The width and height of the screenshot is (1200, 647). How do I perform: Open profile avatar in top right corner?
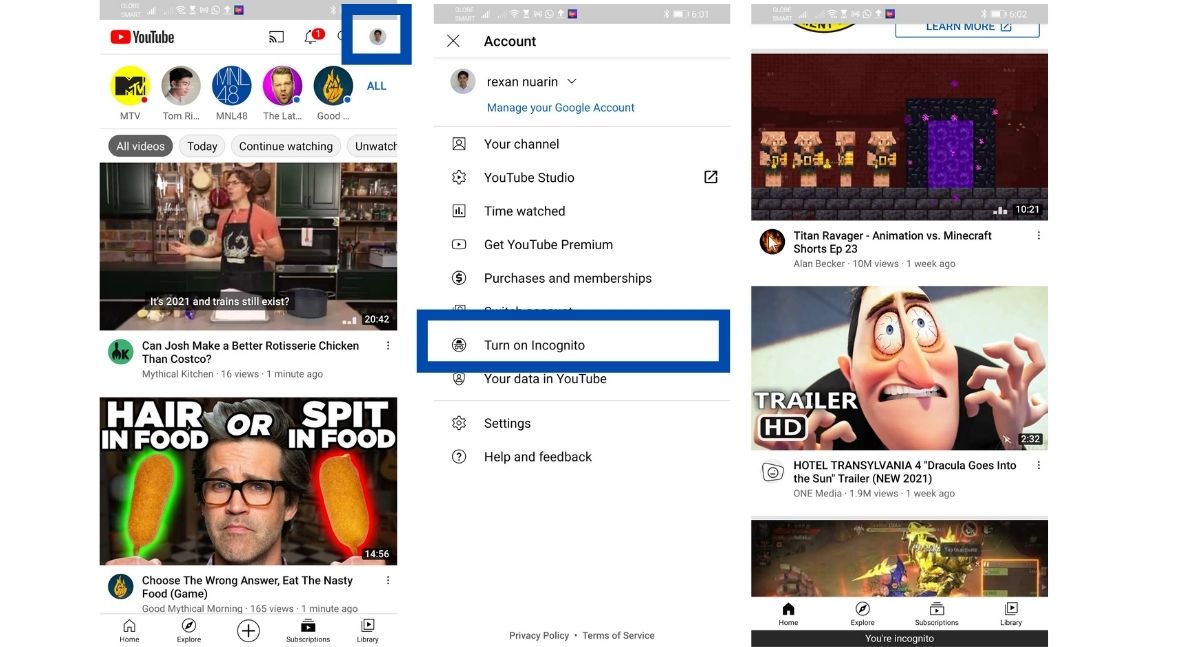[377, 37]
